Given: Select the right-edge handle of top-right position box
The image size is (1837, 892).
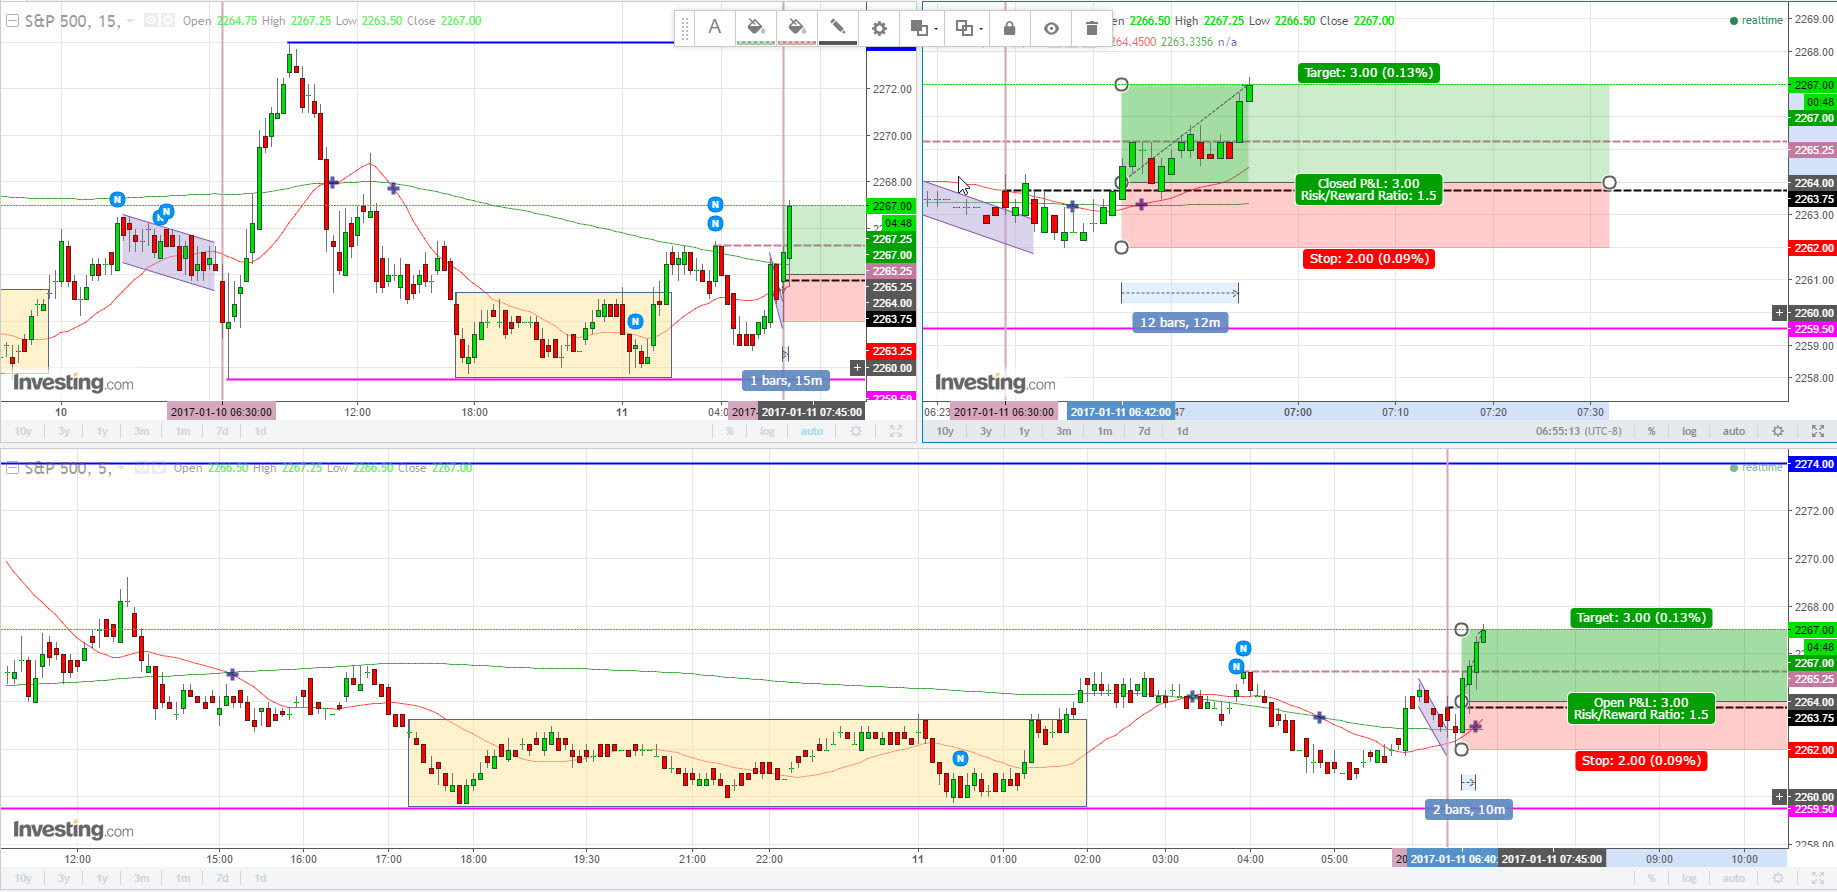Looking at the screenshot, I should [1609, 183].
